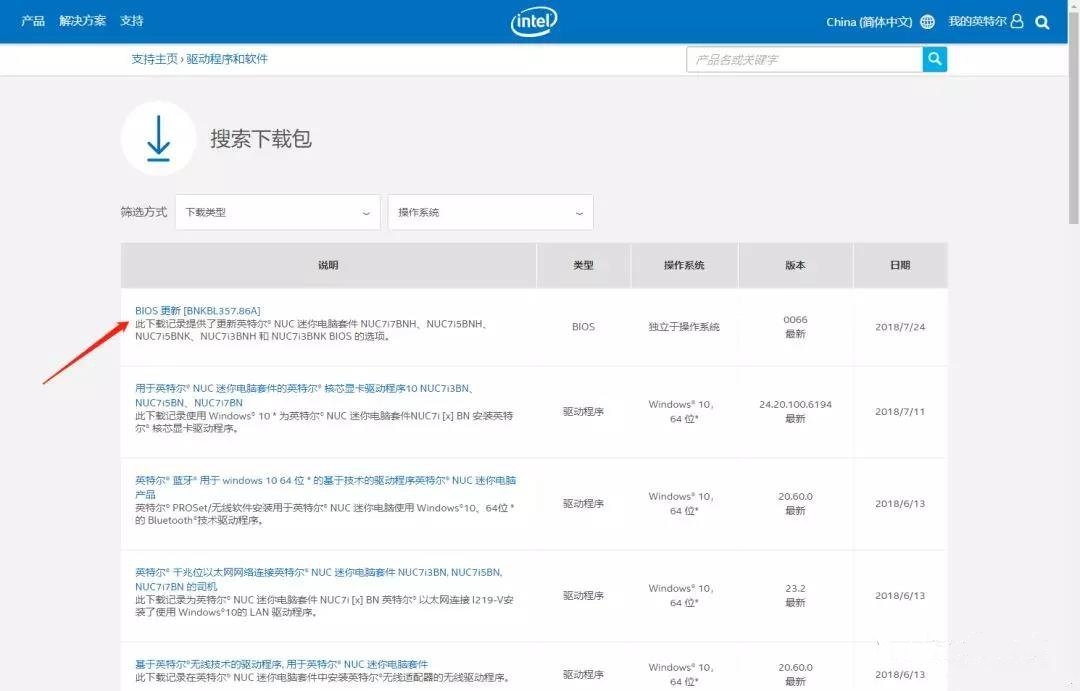Viewport: 1080px width, 691px height.
Task: Open 我的英特尔 account menu
Action: coord(977,21)
